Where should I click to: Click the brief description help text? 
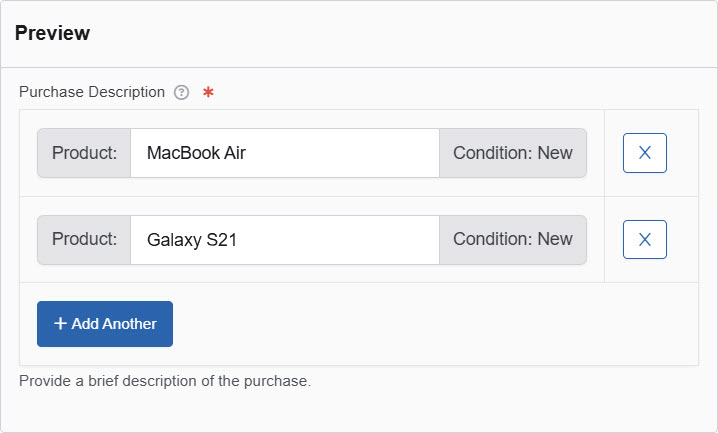coord(165,381)
